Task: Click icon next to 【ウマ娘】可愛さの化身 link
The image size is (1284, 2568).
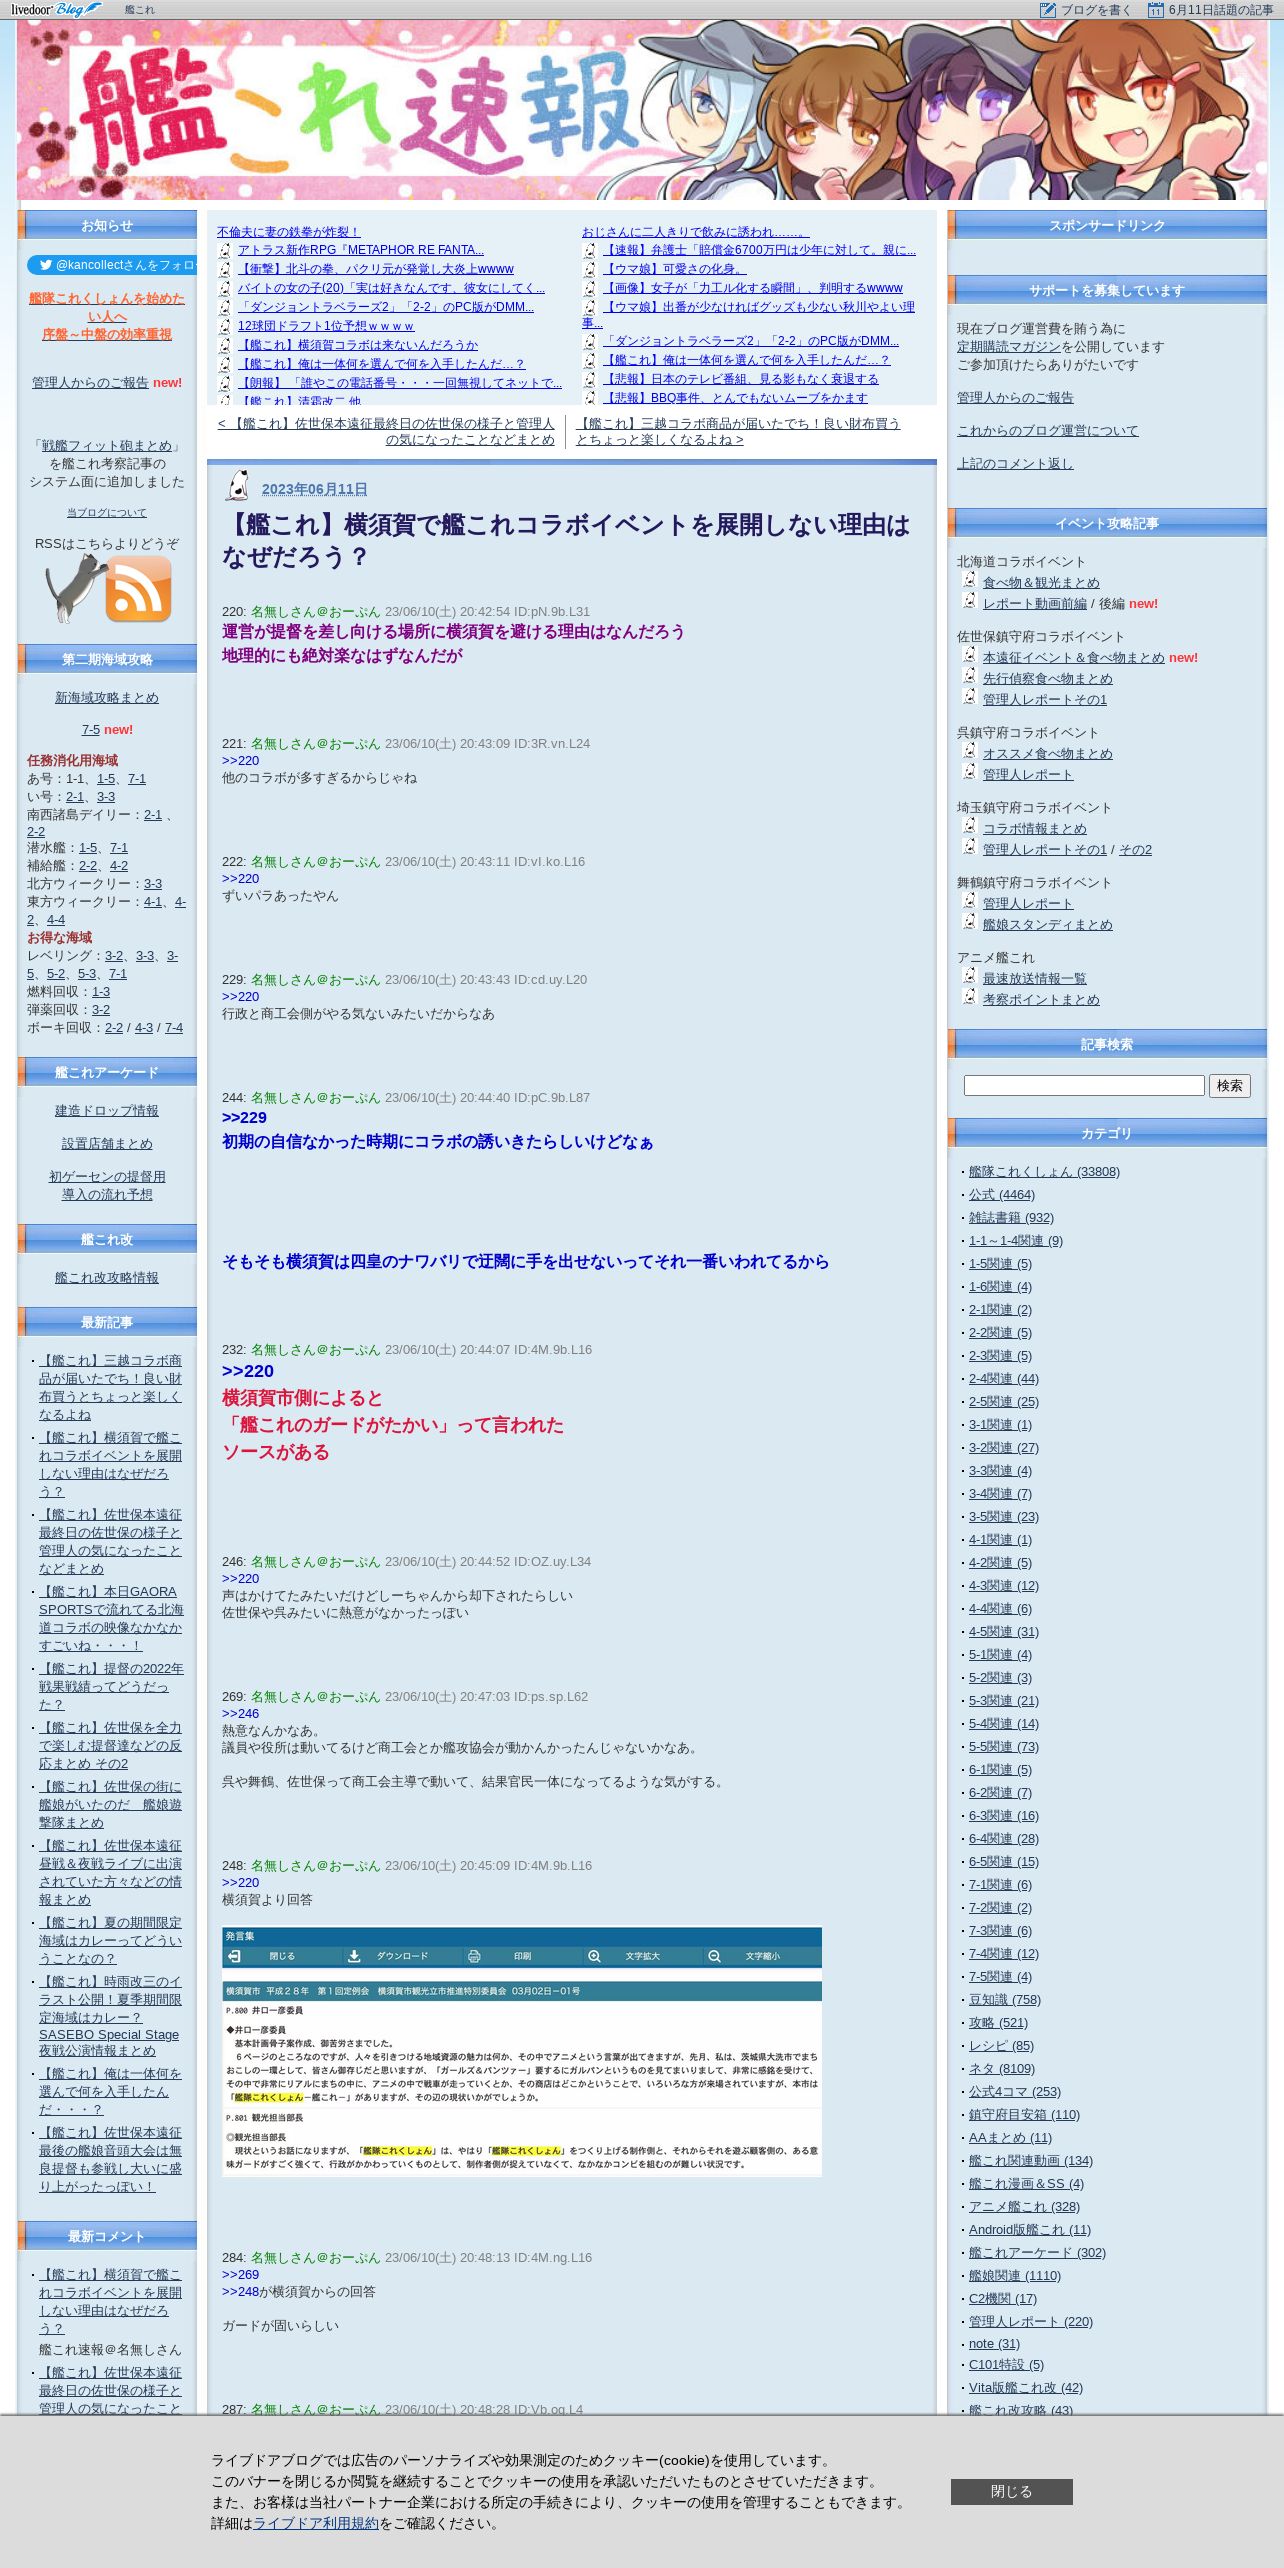Action: pos(590,269)
